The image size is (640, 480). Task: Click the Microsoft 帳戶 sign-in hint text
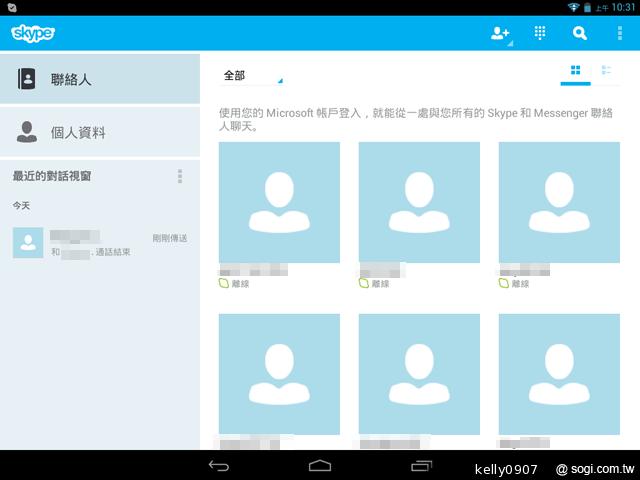pos(416,119)
